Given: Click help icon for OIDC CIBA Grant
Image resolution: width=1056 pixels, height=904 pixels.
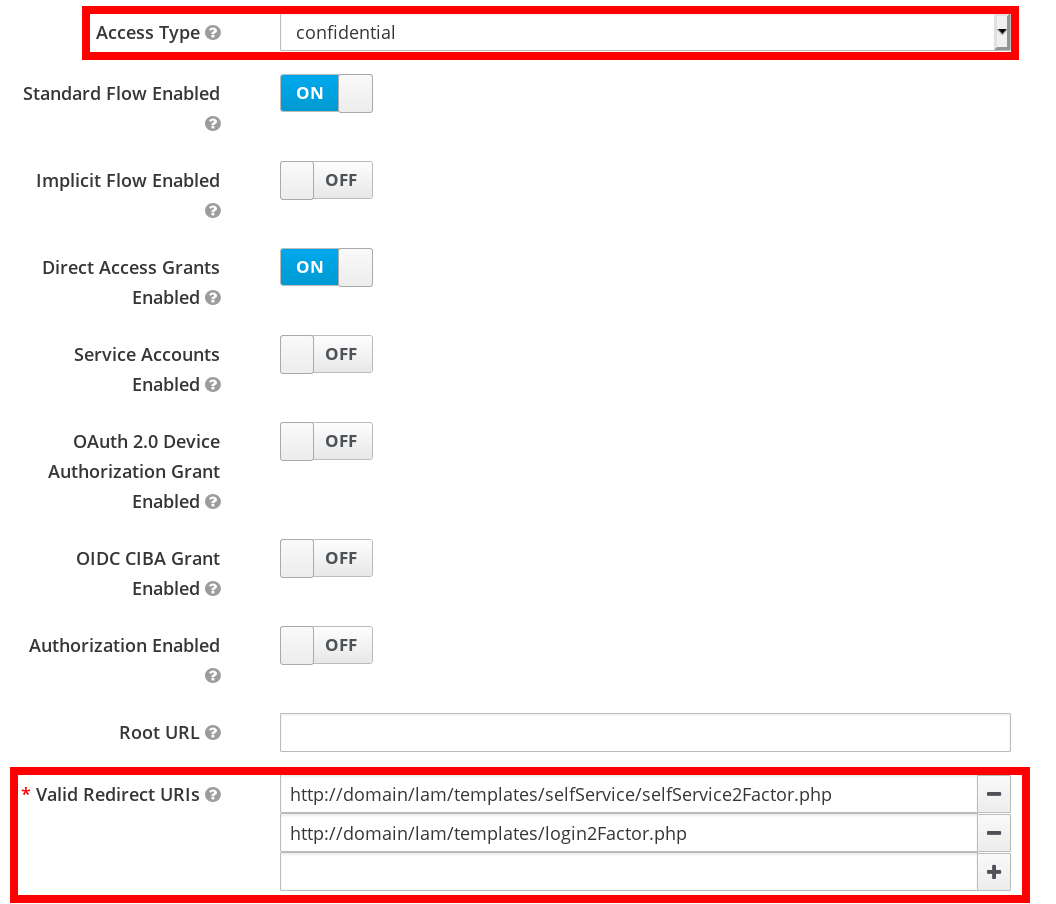Looking at the screenshot, I should pyautogui.click(x=212, y=589).
